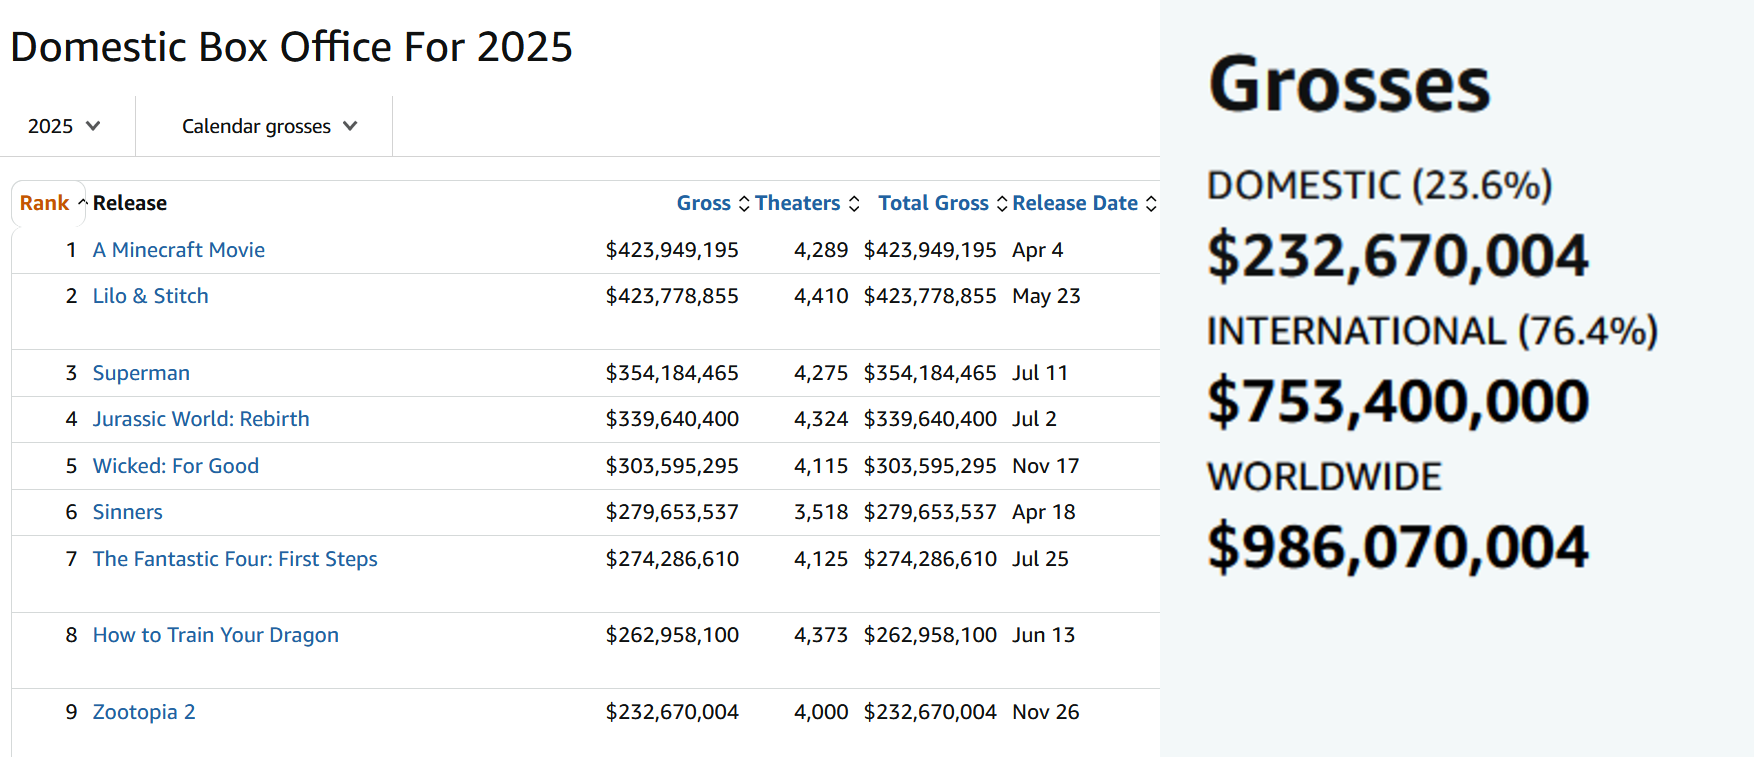
Task: Click the sort arrows beside Theaters
Action: point(854,204)
